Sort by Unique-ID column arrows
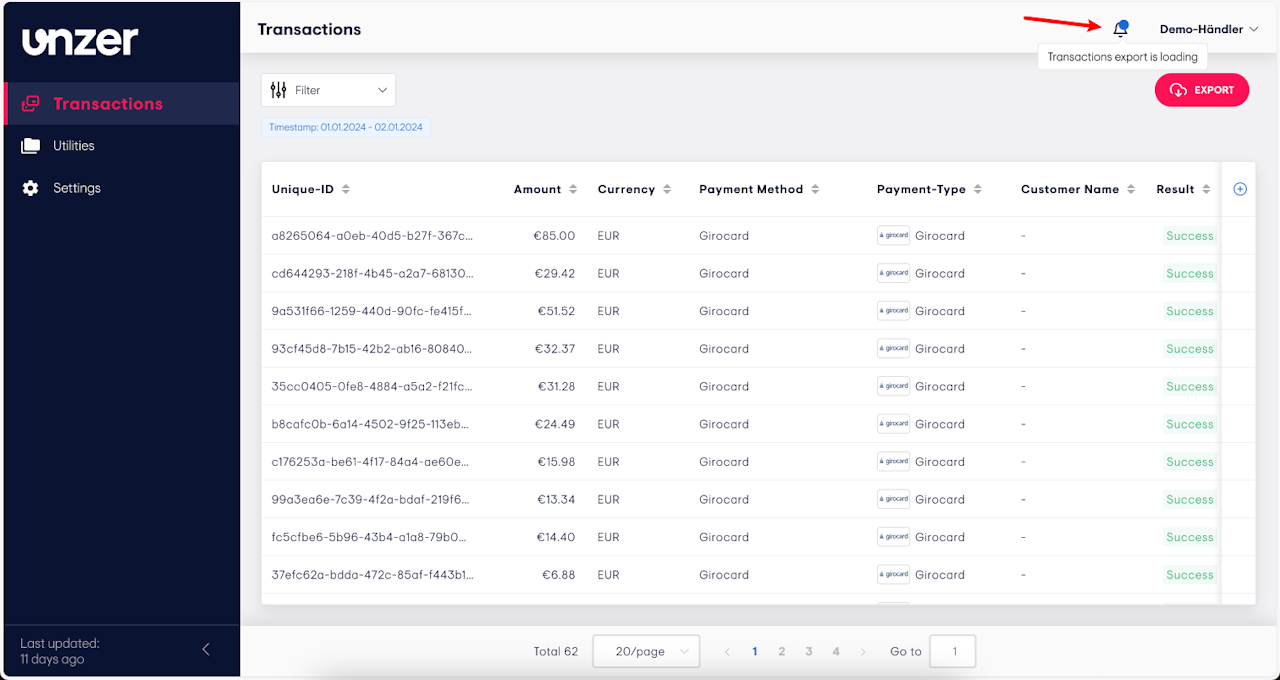Screen dimensions: 1280x680 [x=346, y=189]
